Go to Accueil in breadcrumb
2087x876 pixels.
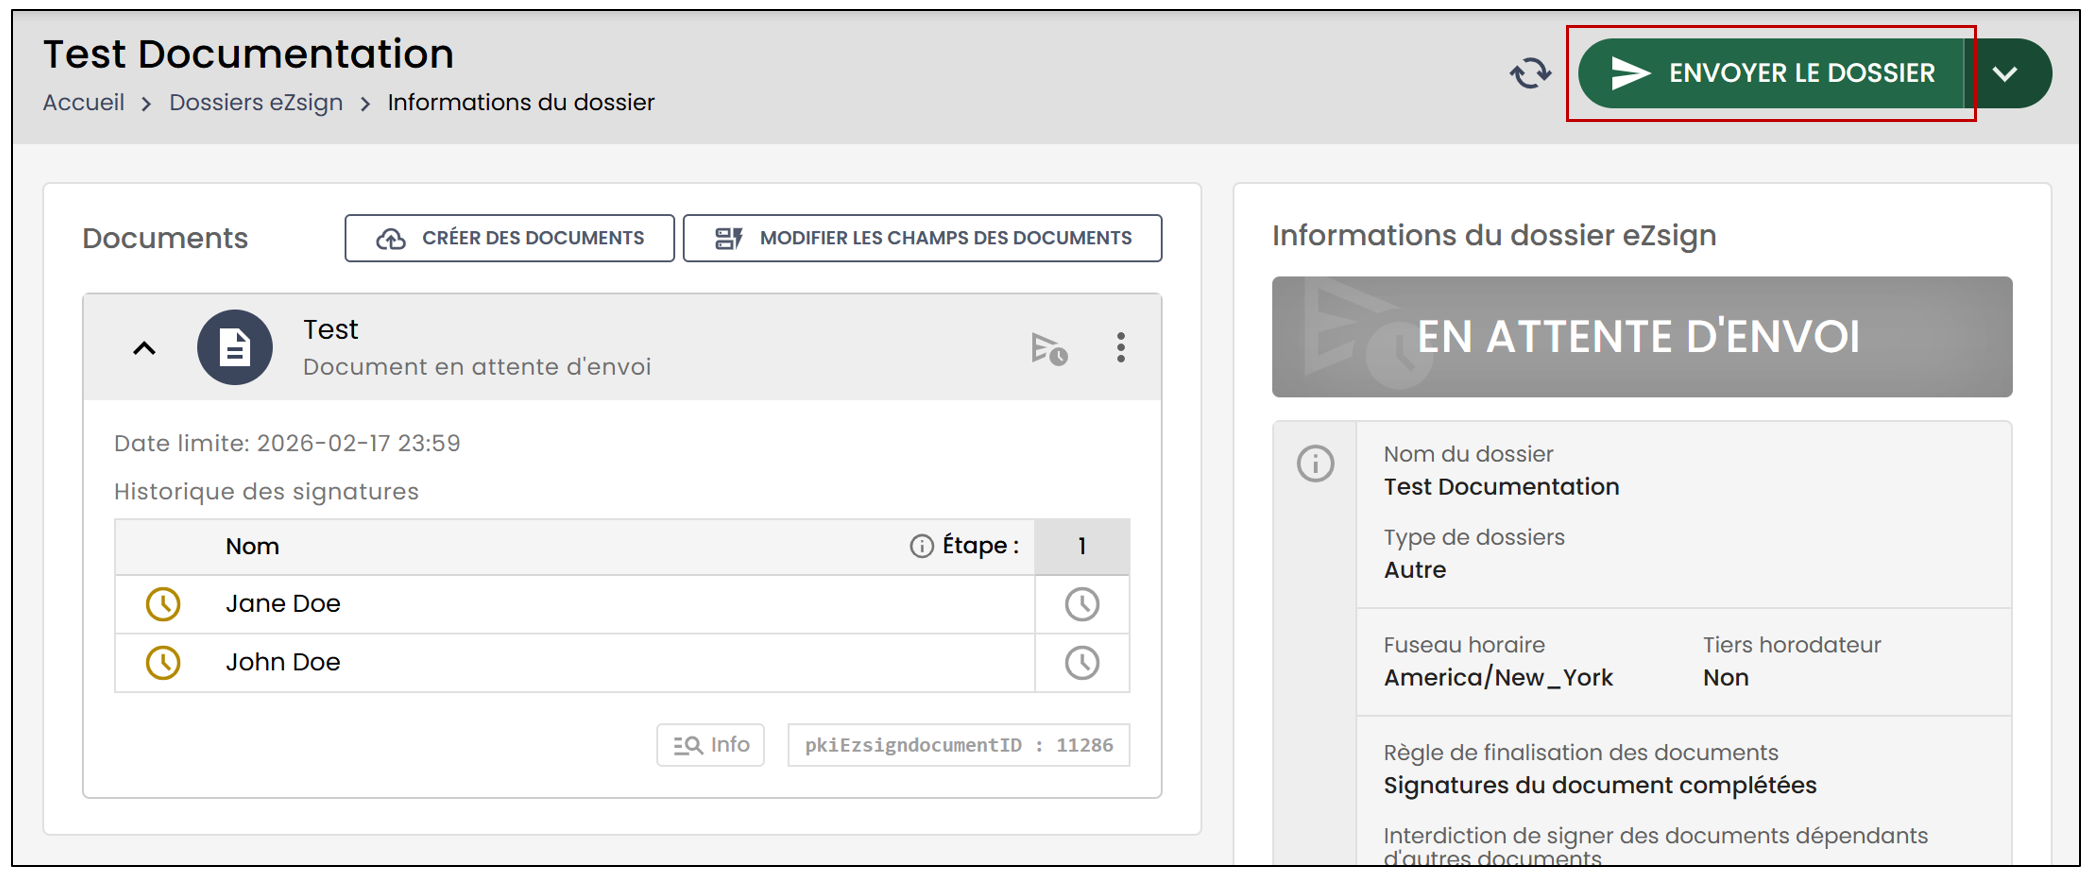[84, 102]
